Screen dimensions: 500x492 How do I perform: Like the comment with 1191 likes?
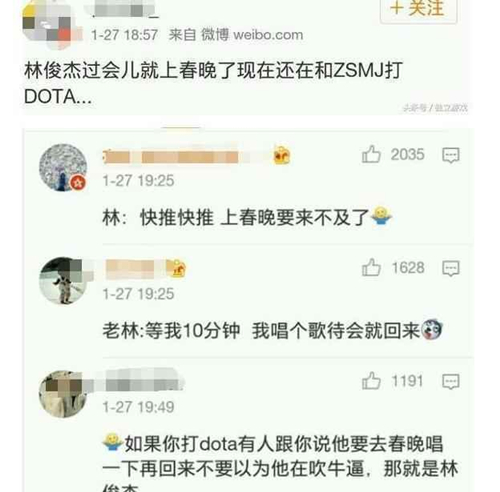coord(371,381)
